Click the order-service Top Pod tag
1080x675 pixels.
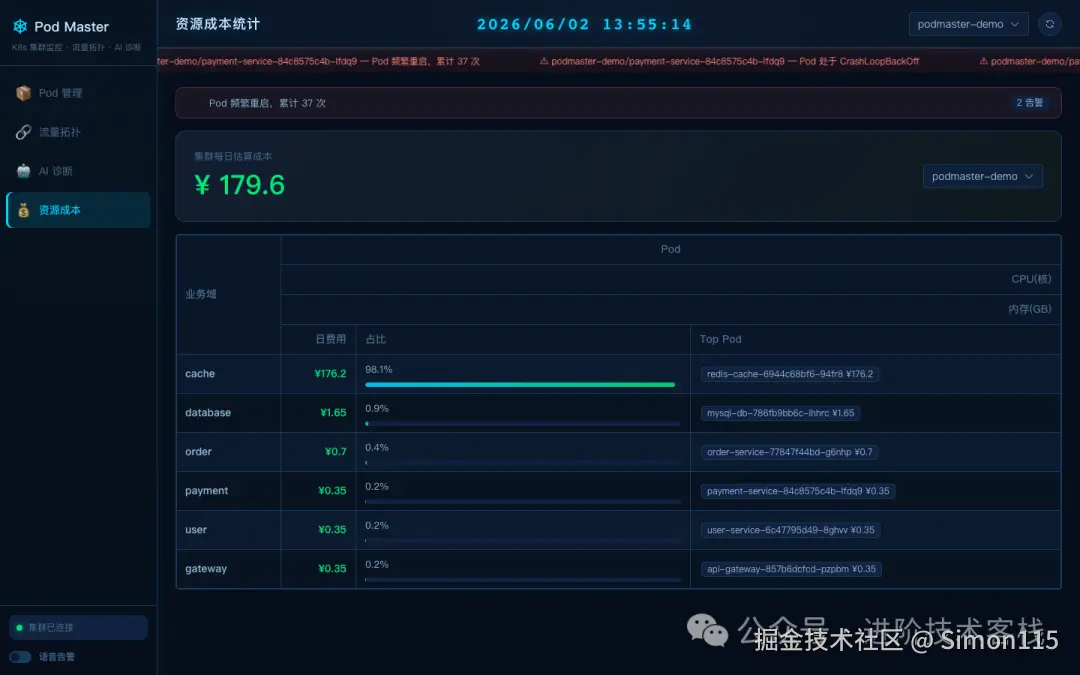[x=789, y=452]
